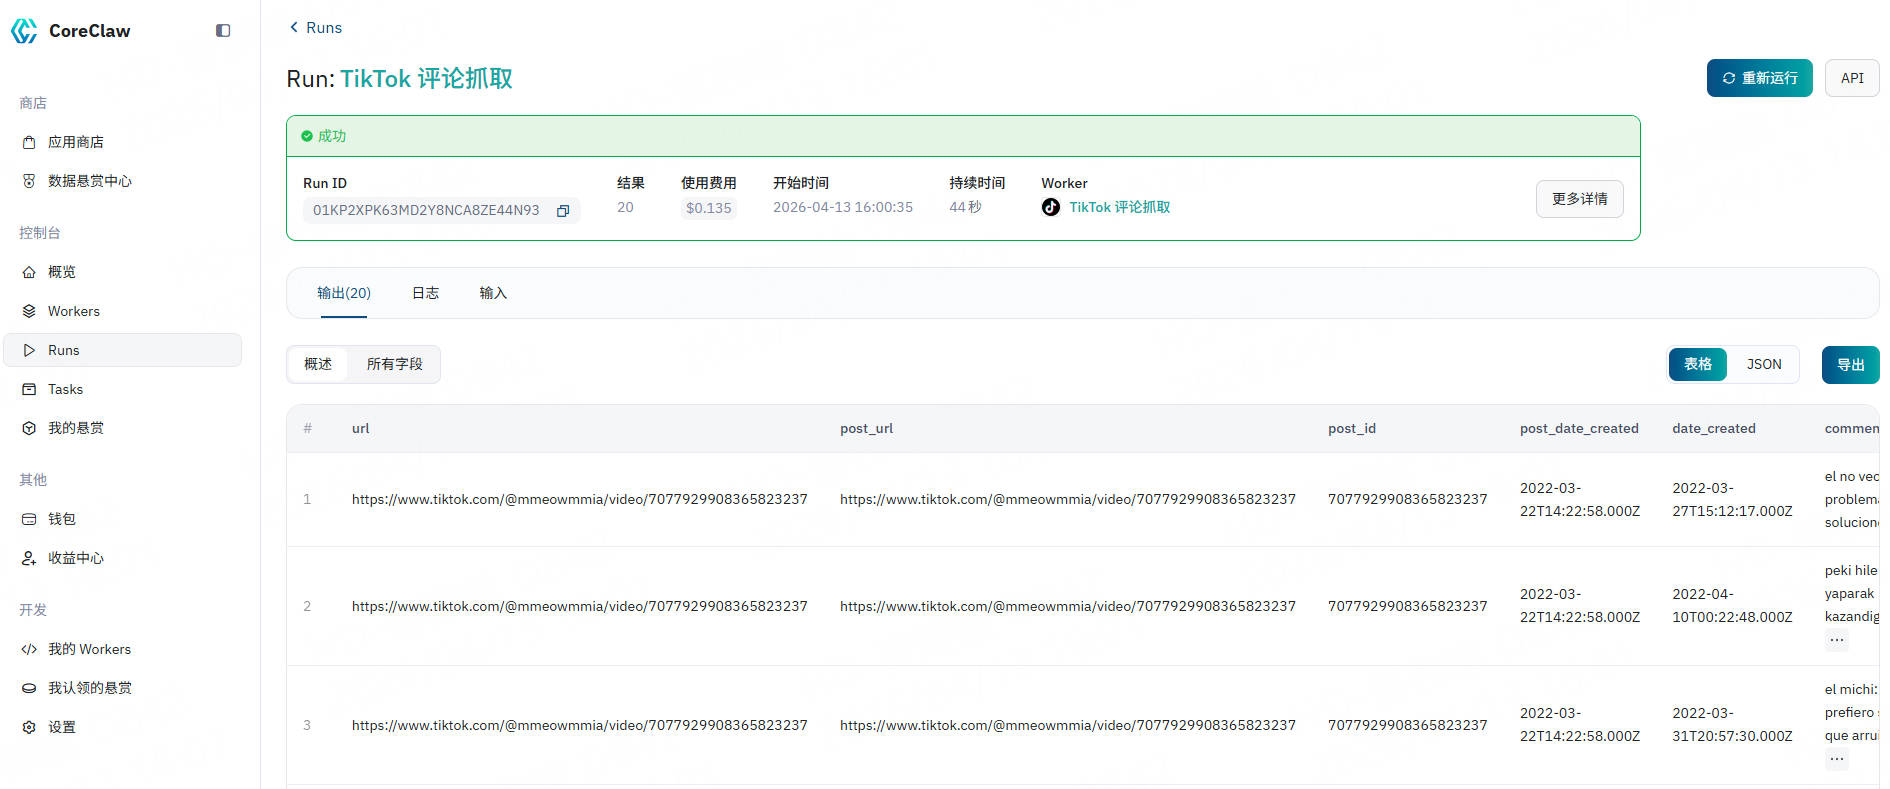Expand truncated comment in row 3
Screen dimensions: 1890x789
point(1836,759)
